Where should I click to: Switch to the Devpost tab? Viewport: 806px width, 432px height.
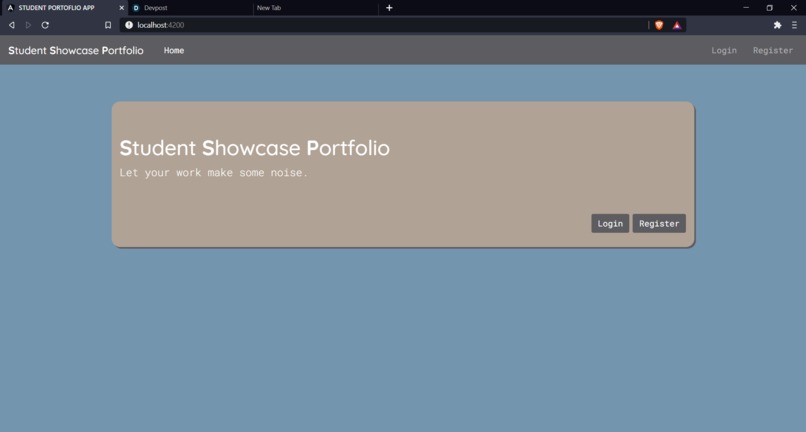190,8
